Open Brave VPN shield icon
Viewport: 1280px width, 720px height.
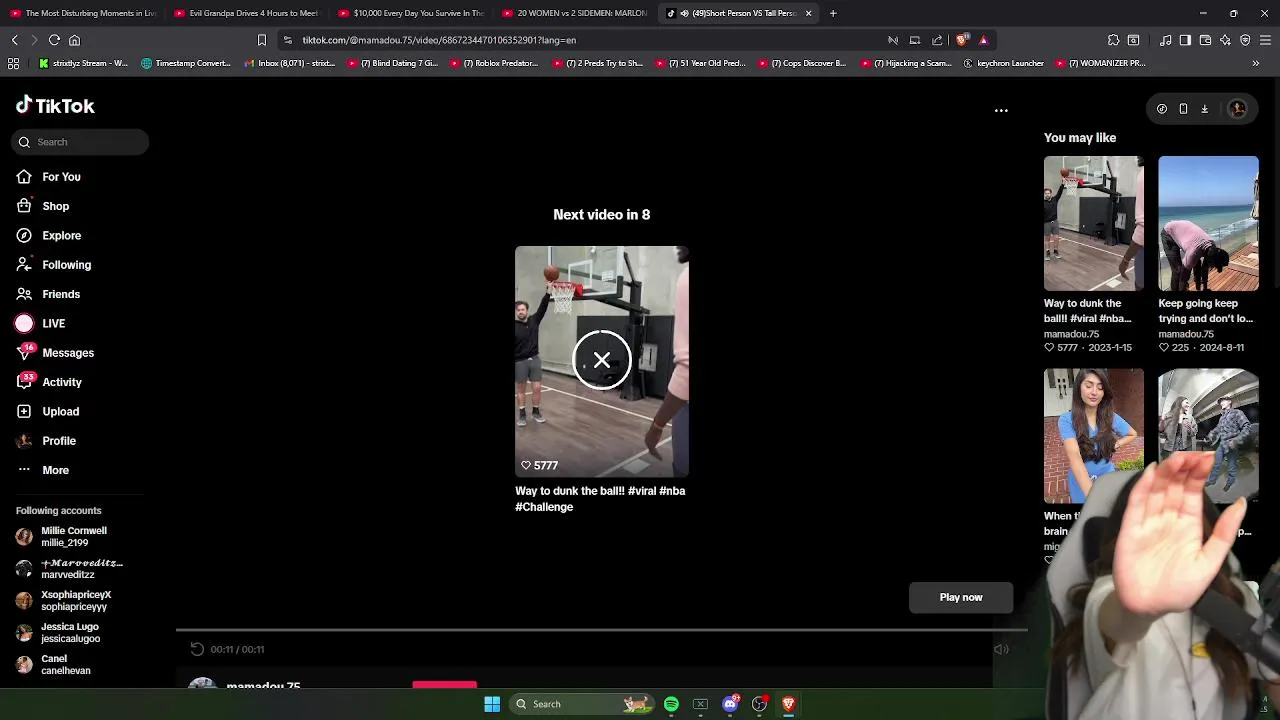pos(1245,40)
